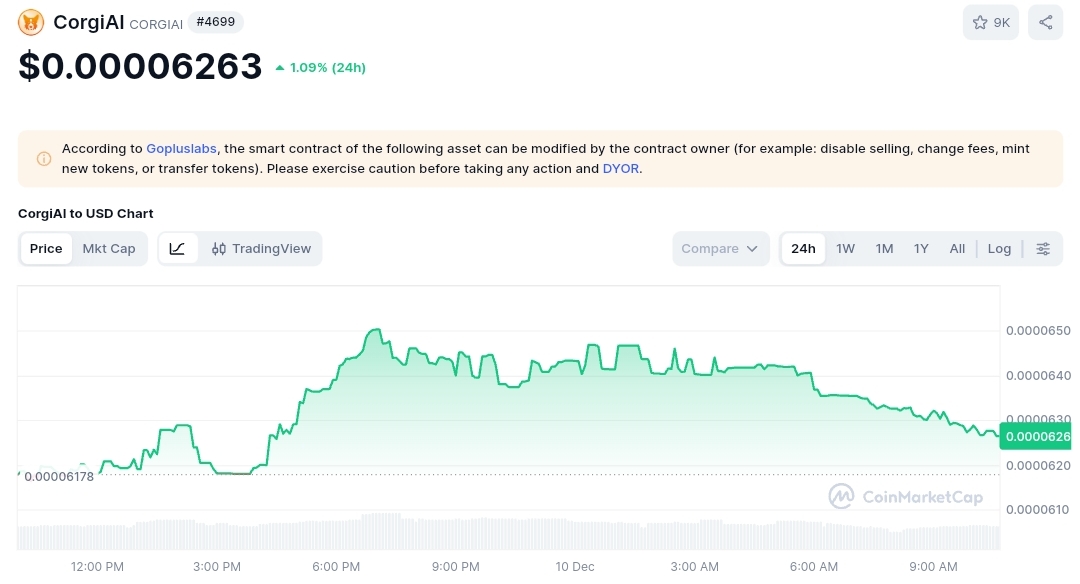Click the volume bars below the chart
The height and width of the screenshot is (584, 1080).
click(x=508, y=532)
